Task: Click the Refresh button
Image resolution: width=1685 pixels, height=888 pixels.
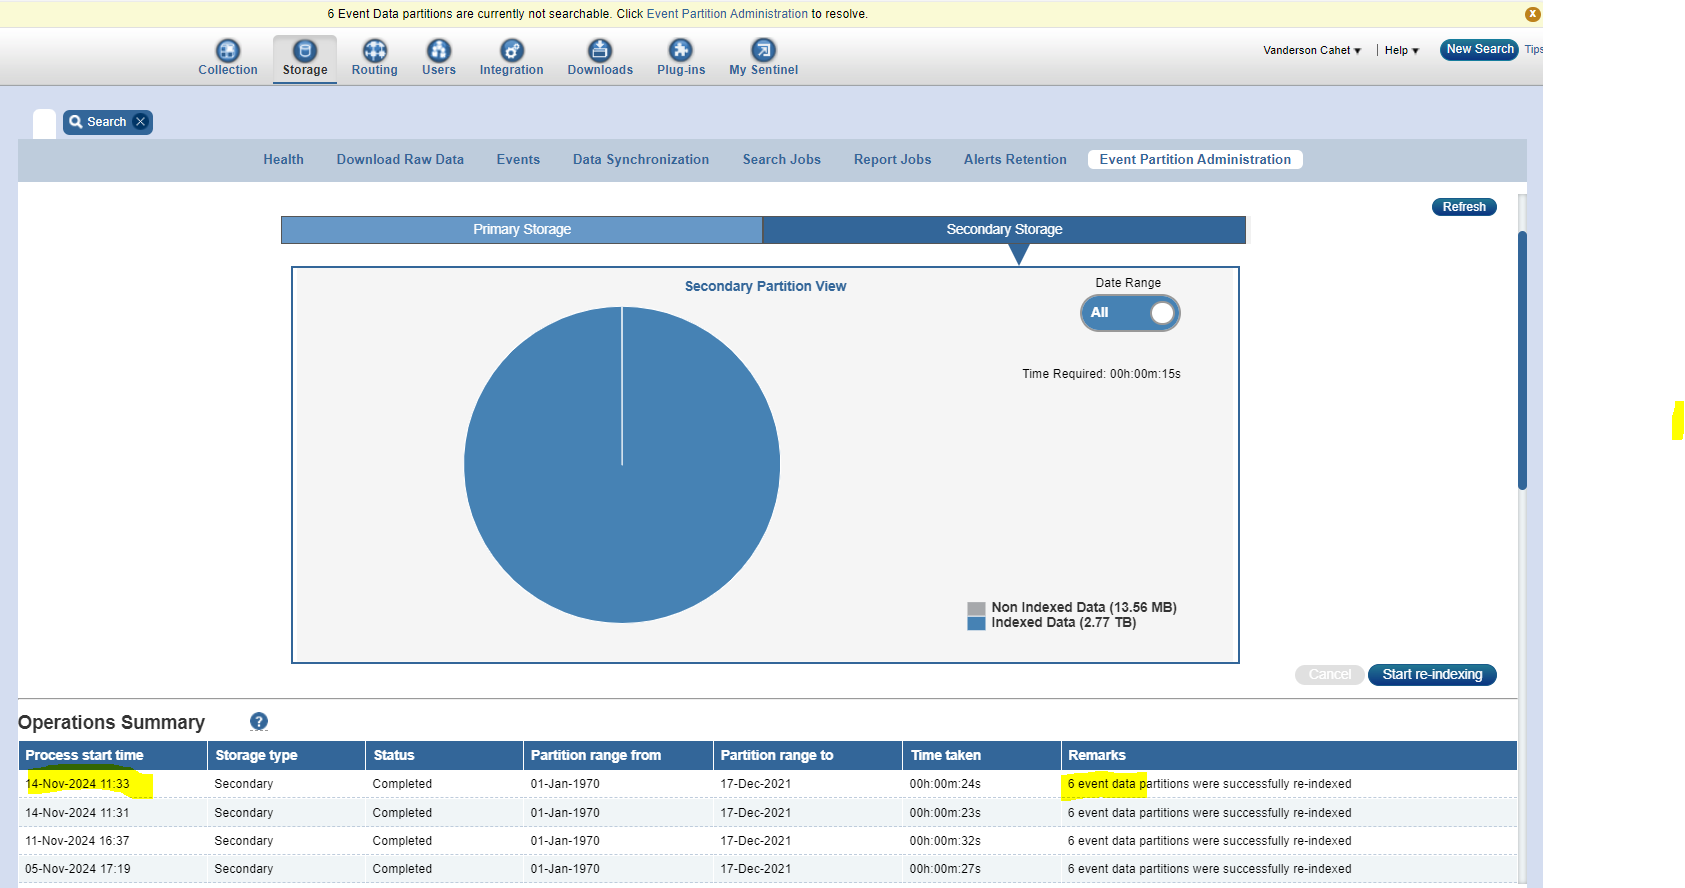Action: [x=1464, y=207]
